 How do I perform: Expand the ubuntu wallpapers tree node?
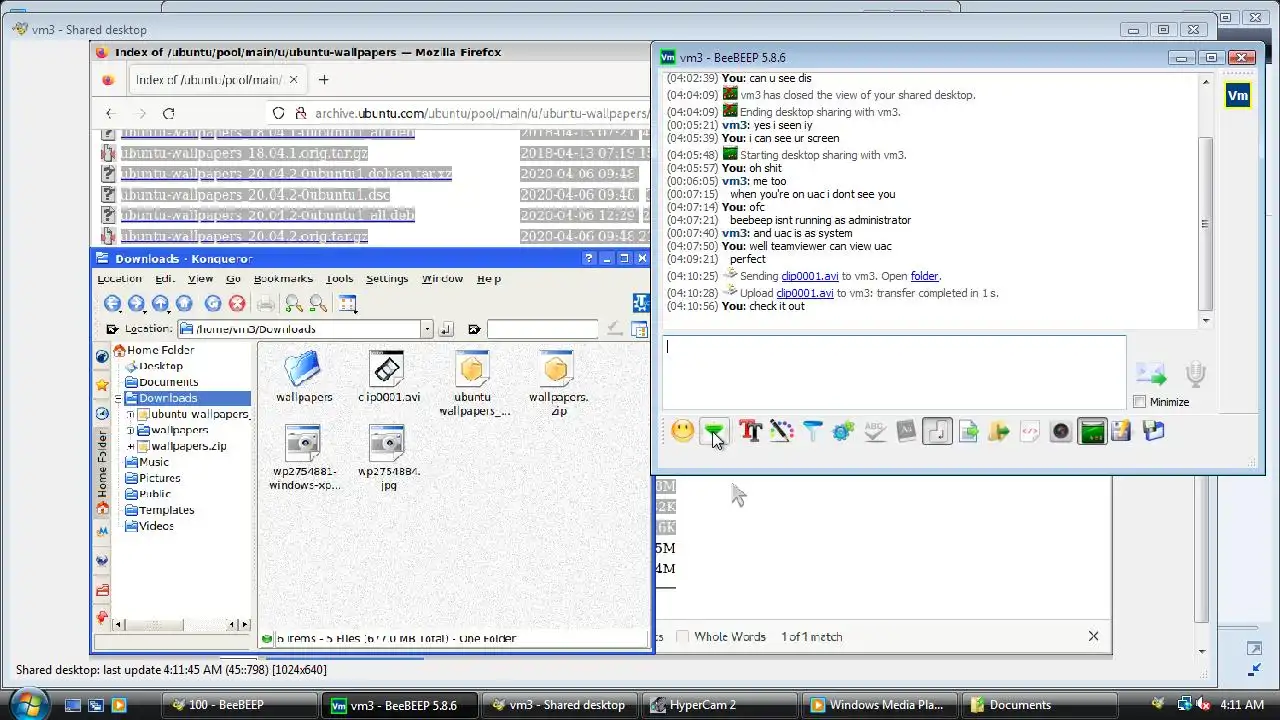point(131,414)
